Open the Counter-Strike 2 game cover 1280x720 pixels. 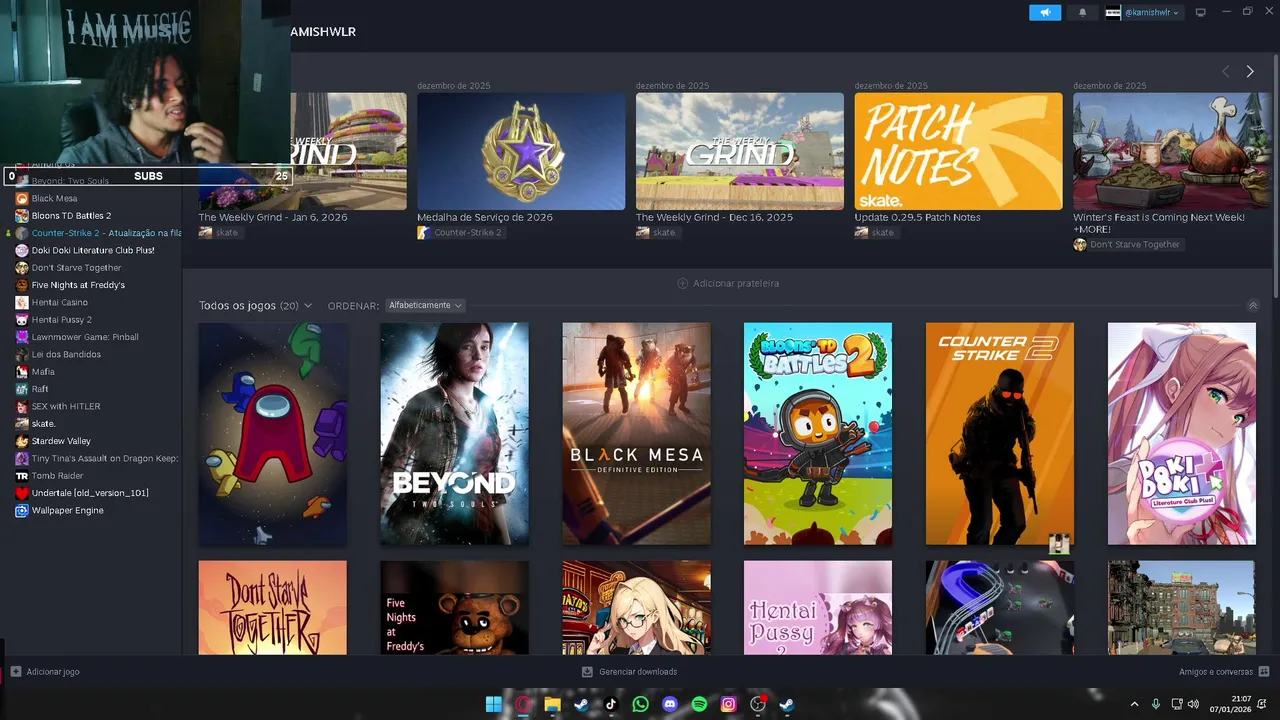(1000, 434)
